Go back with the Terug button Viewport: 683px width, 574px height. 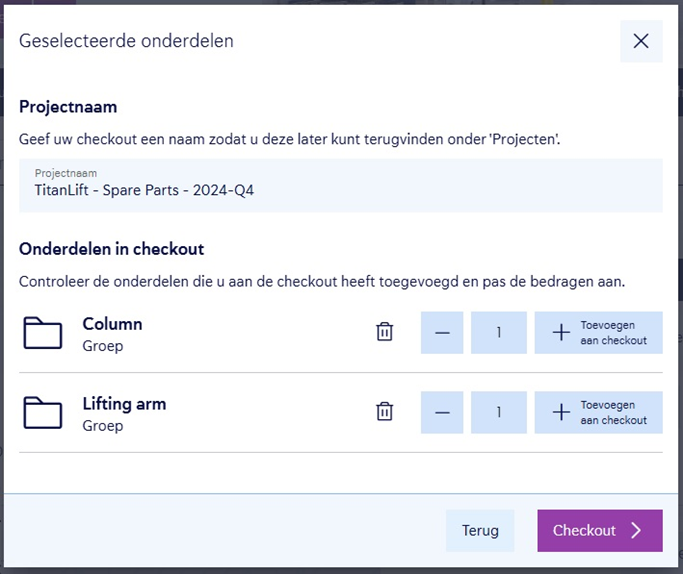point(480,530)
